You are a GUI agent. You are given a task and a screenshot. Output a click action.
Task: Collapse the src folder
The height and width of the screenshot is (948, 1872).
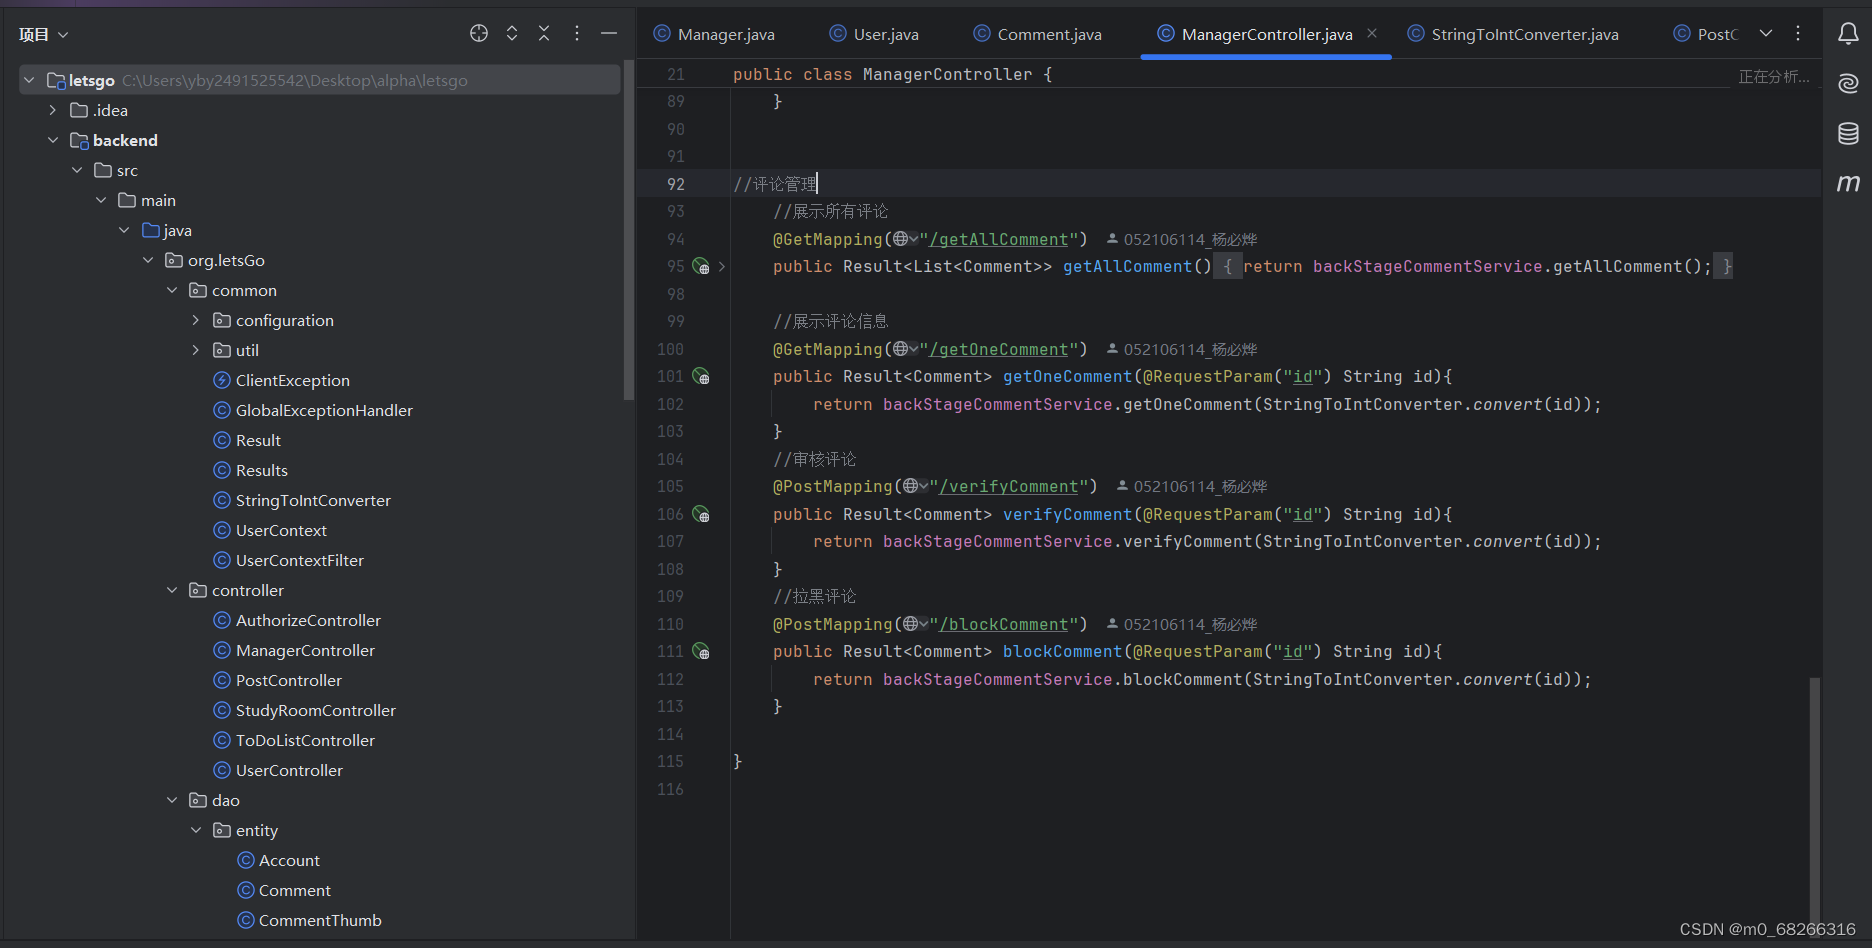(x=77, y=170)
